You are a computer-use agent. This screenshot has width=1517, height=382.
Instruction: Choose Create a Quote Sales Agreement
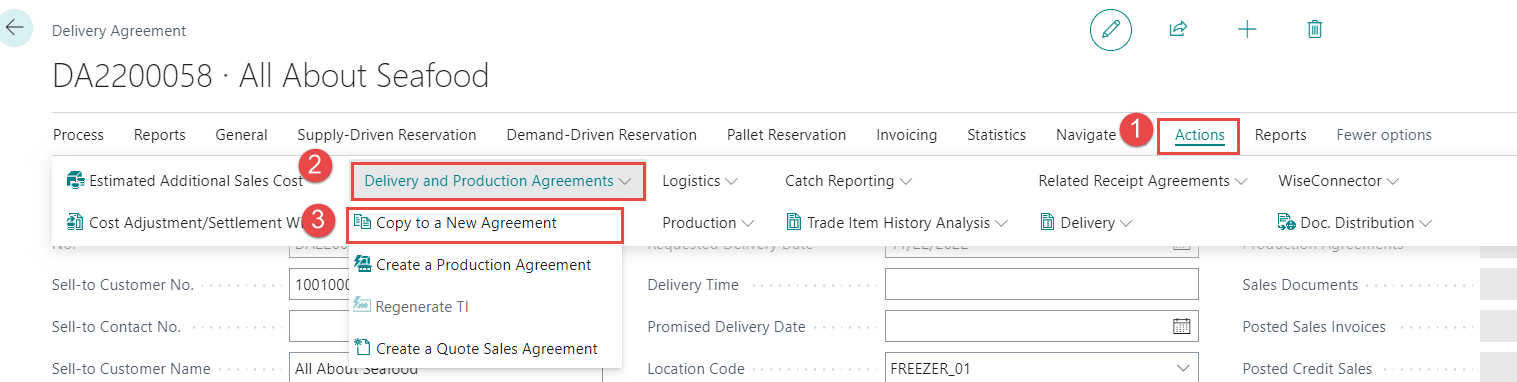[476, 349]
